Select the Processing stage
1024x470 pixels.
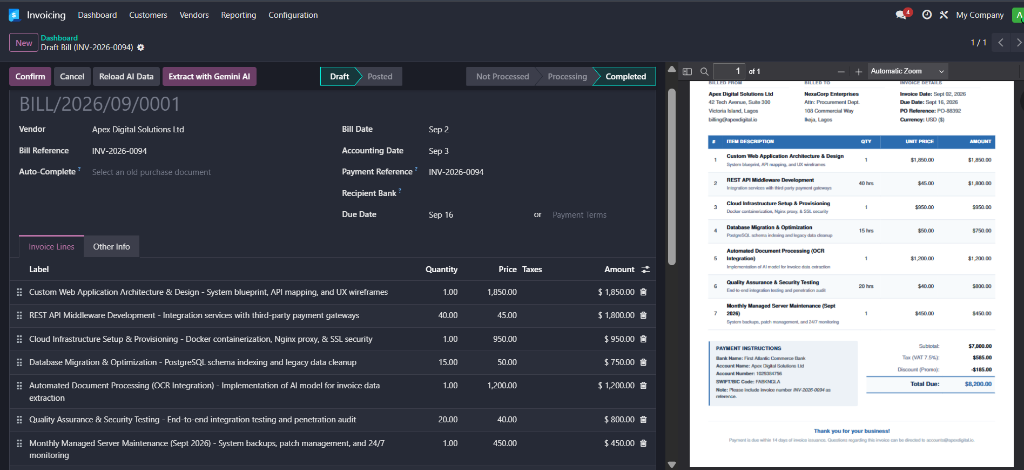568,76
